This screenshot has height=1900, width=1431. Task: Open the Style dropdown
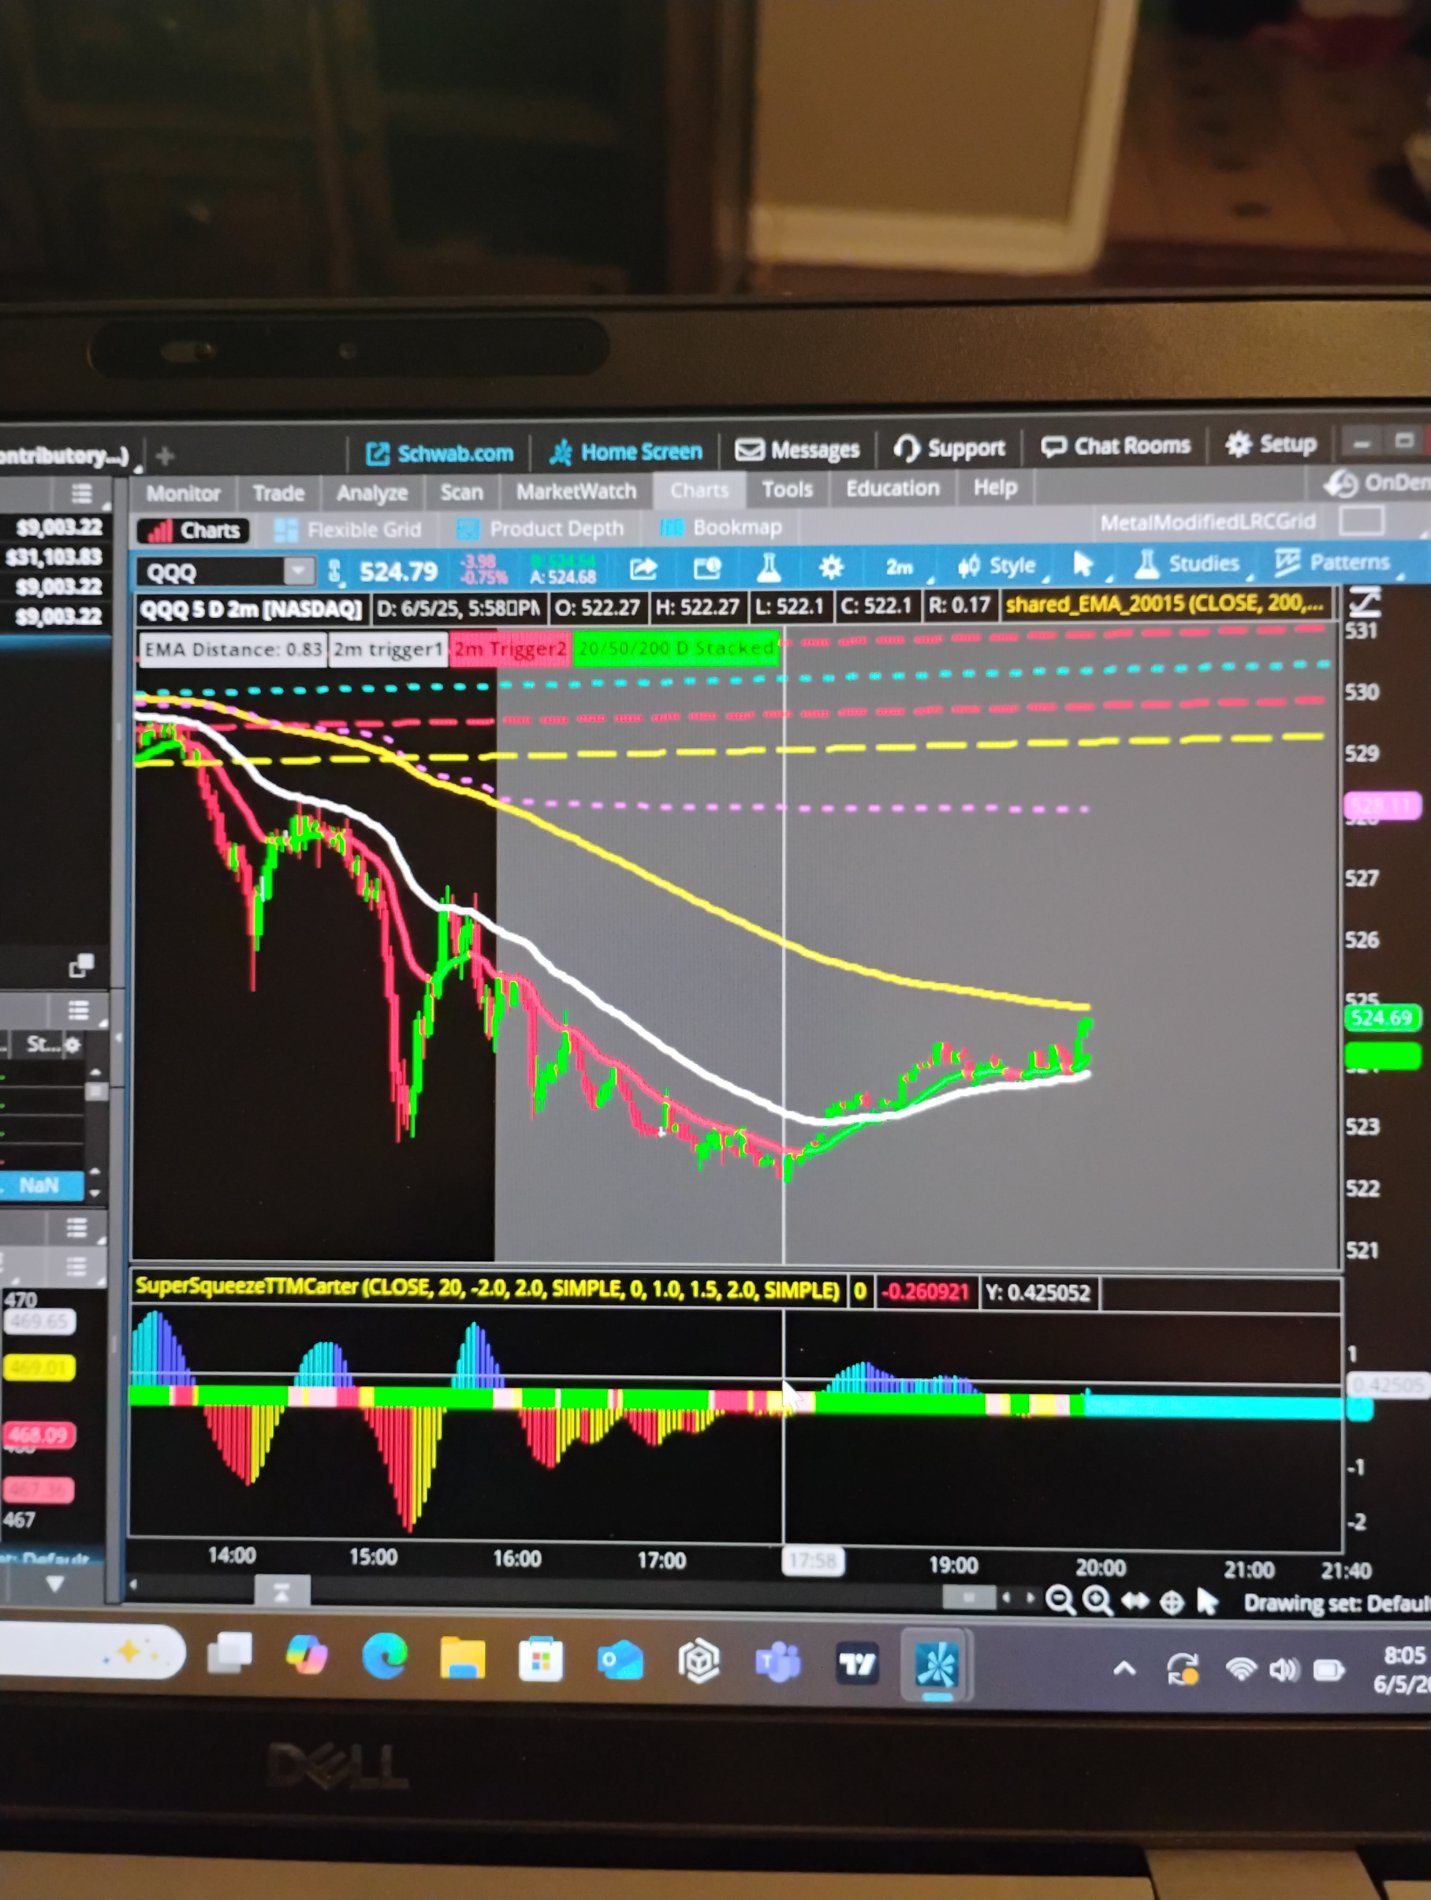point(1001,565)
